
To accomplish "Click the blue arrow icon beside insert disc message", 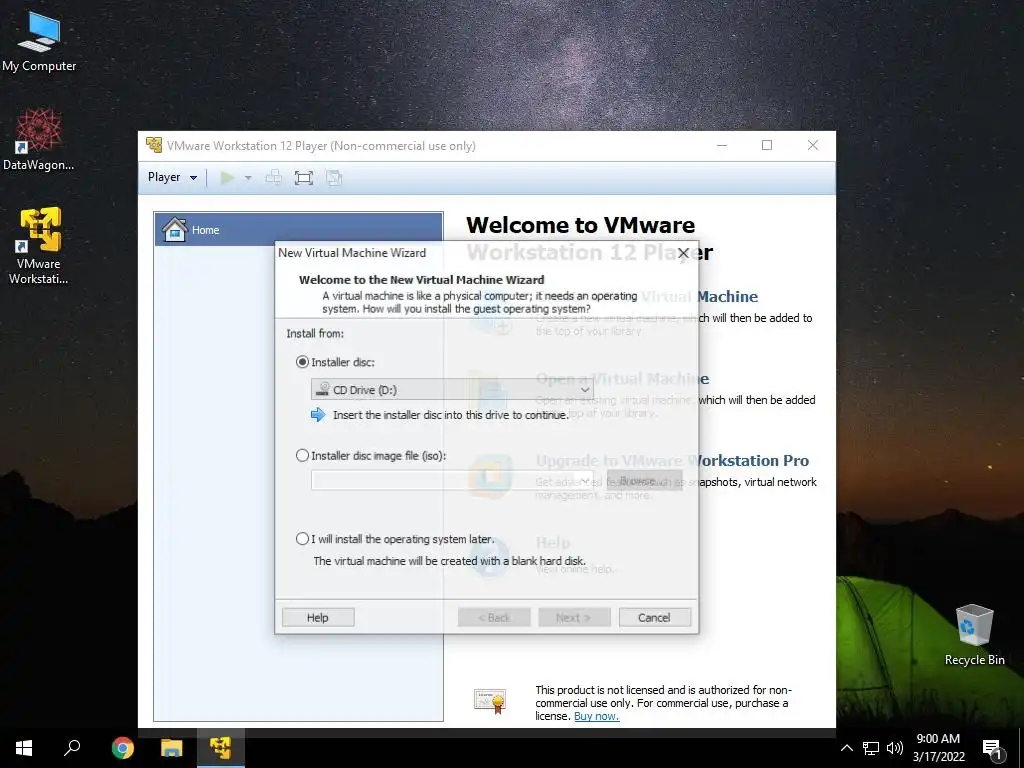I will click(x=318, y=415).
